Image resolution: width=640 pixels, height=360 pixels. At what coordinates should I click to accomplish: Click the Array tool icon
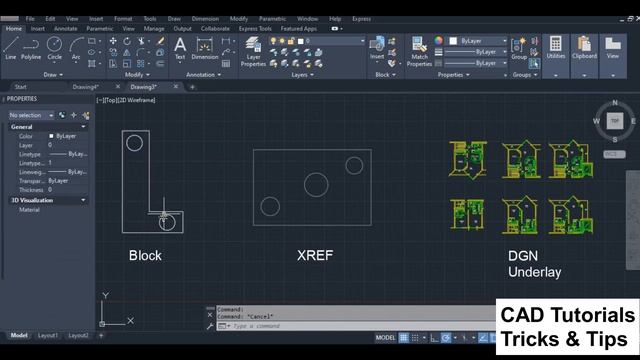pyautogui.click(x=141, y=64)
